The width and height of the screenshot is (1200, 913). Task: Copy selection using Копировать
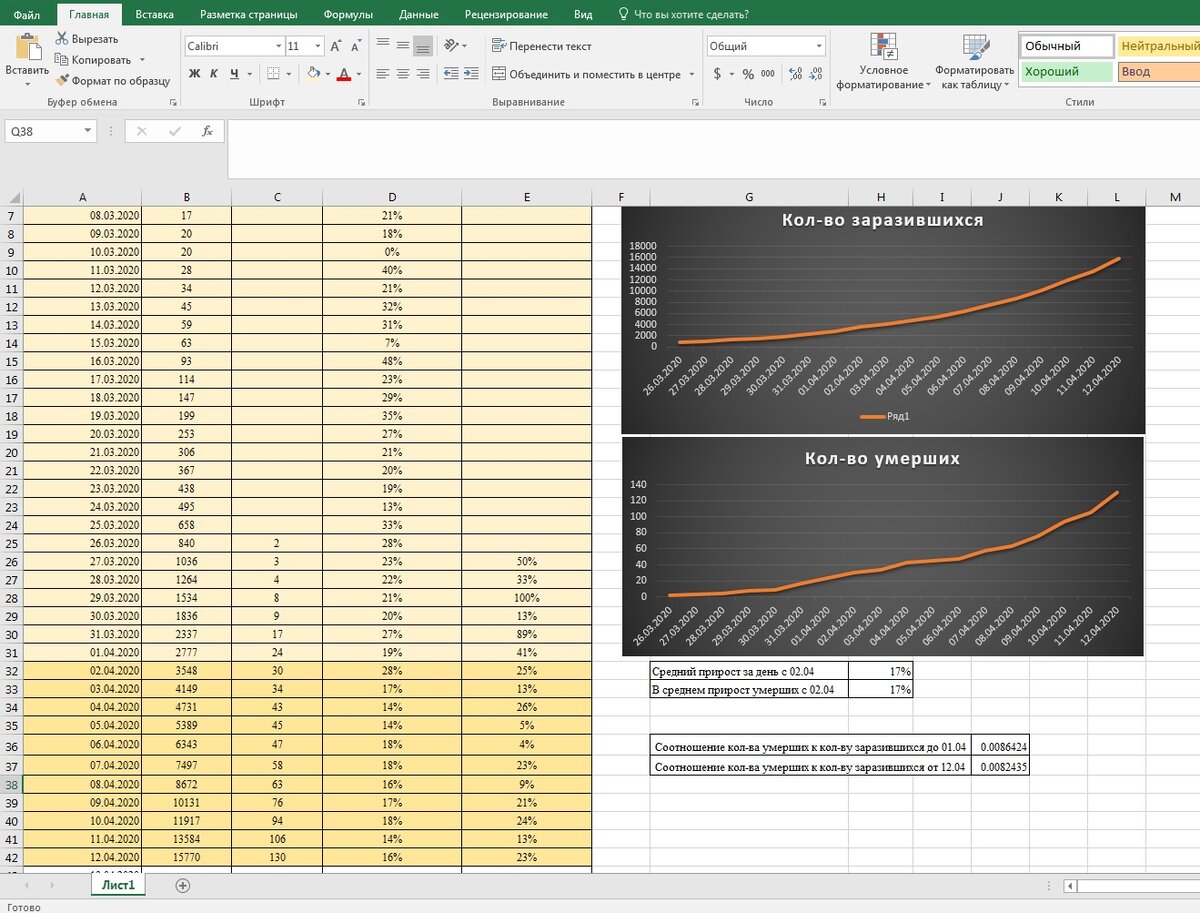pyautogui.click(x=93, y=60)
